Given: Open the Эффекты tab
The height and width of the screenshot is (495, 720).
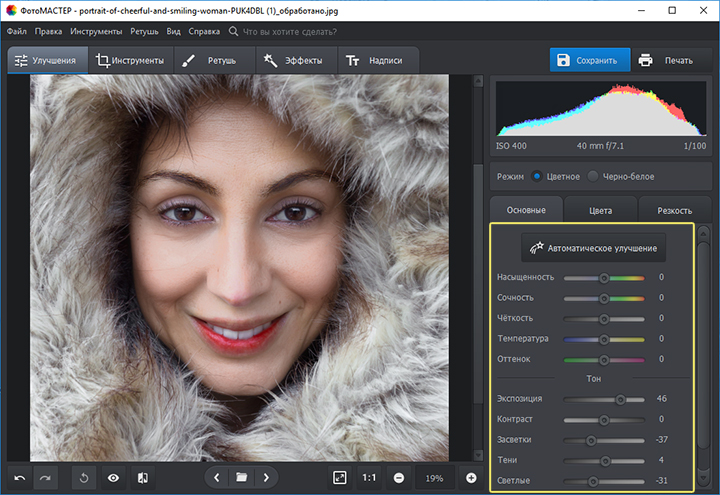Looking at the screenshot, I should tap(296, 60).
